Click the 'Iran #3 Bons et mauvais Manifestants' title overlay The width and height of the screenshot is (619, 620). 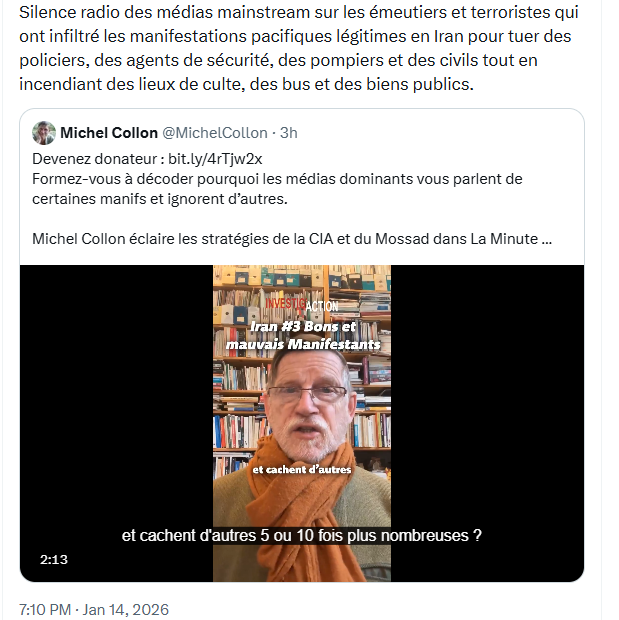[303, 335]
